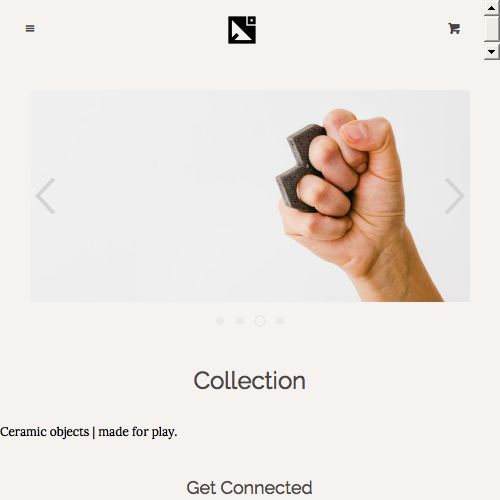Click the empty left area of slide image

pos(150,196)
